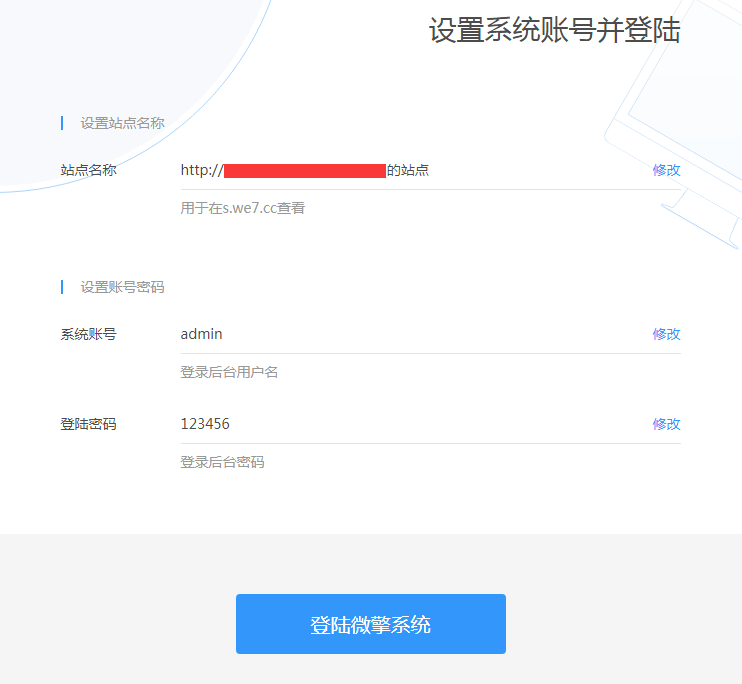The height and width of the screenshot is (684, 742).
Task: Click the 登录后台用户名 hint text
Action: [229, 372]
